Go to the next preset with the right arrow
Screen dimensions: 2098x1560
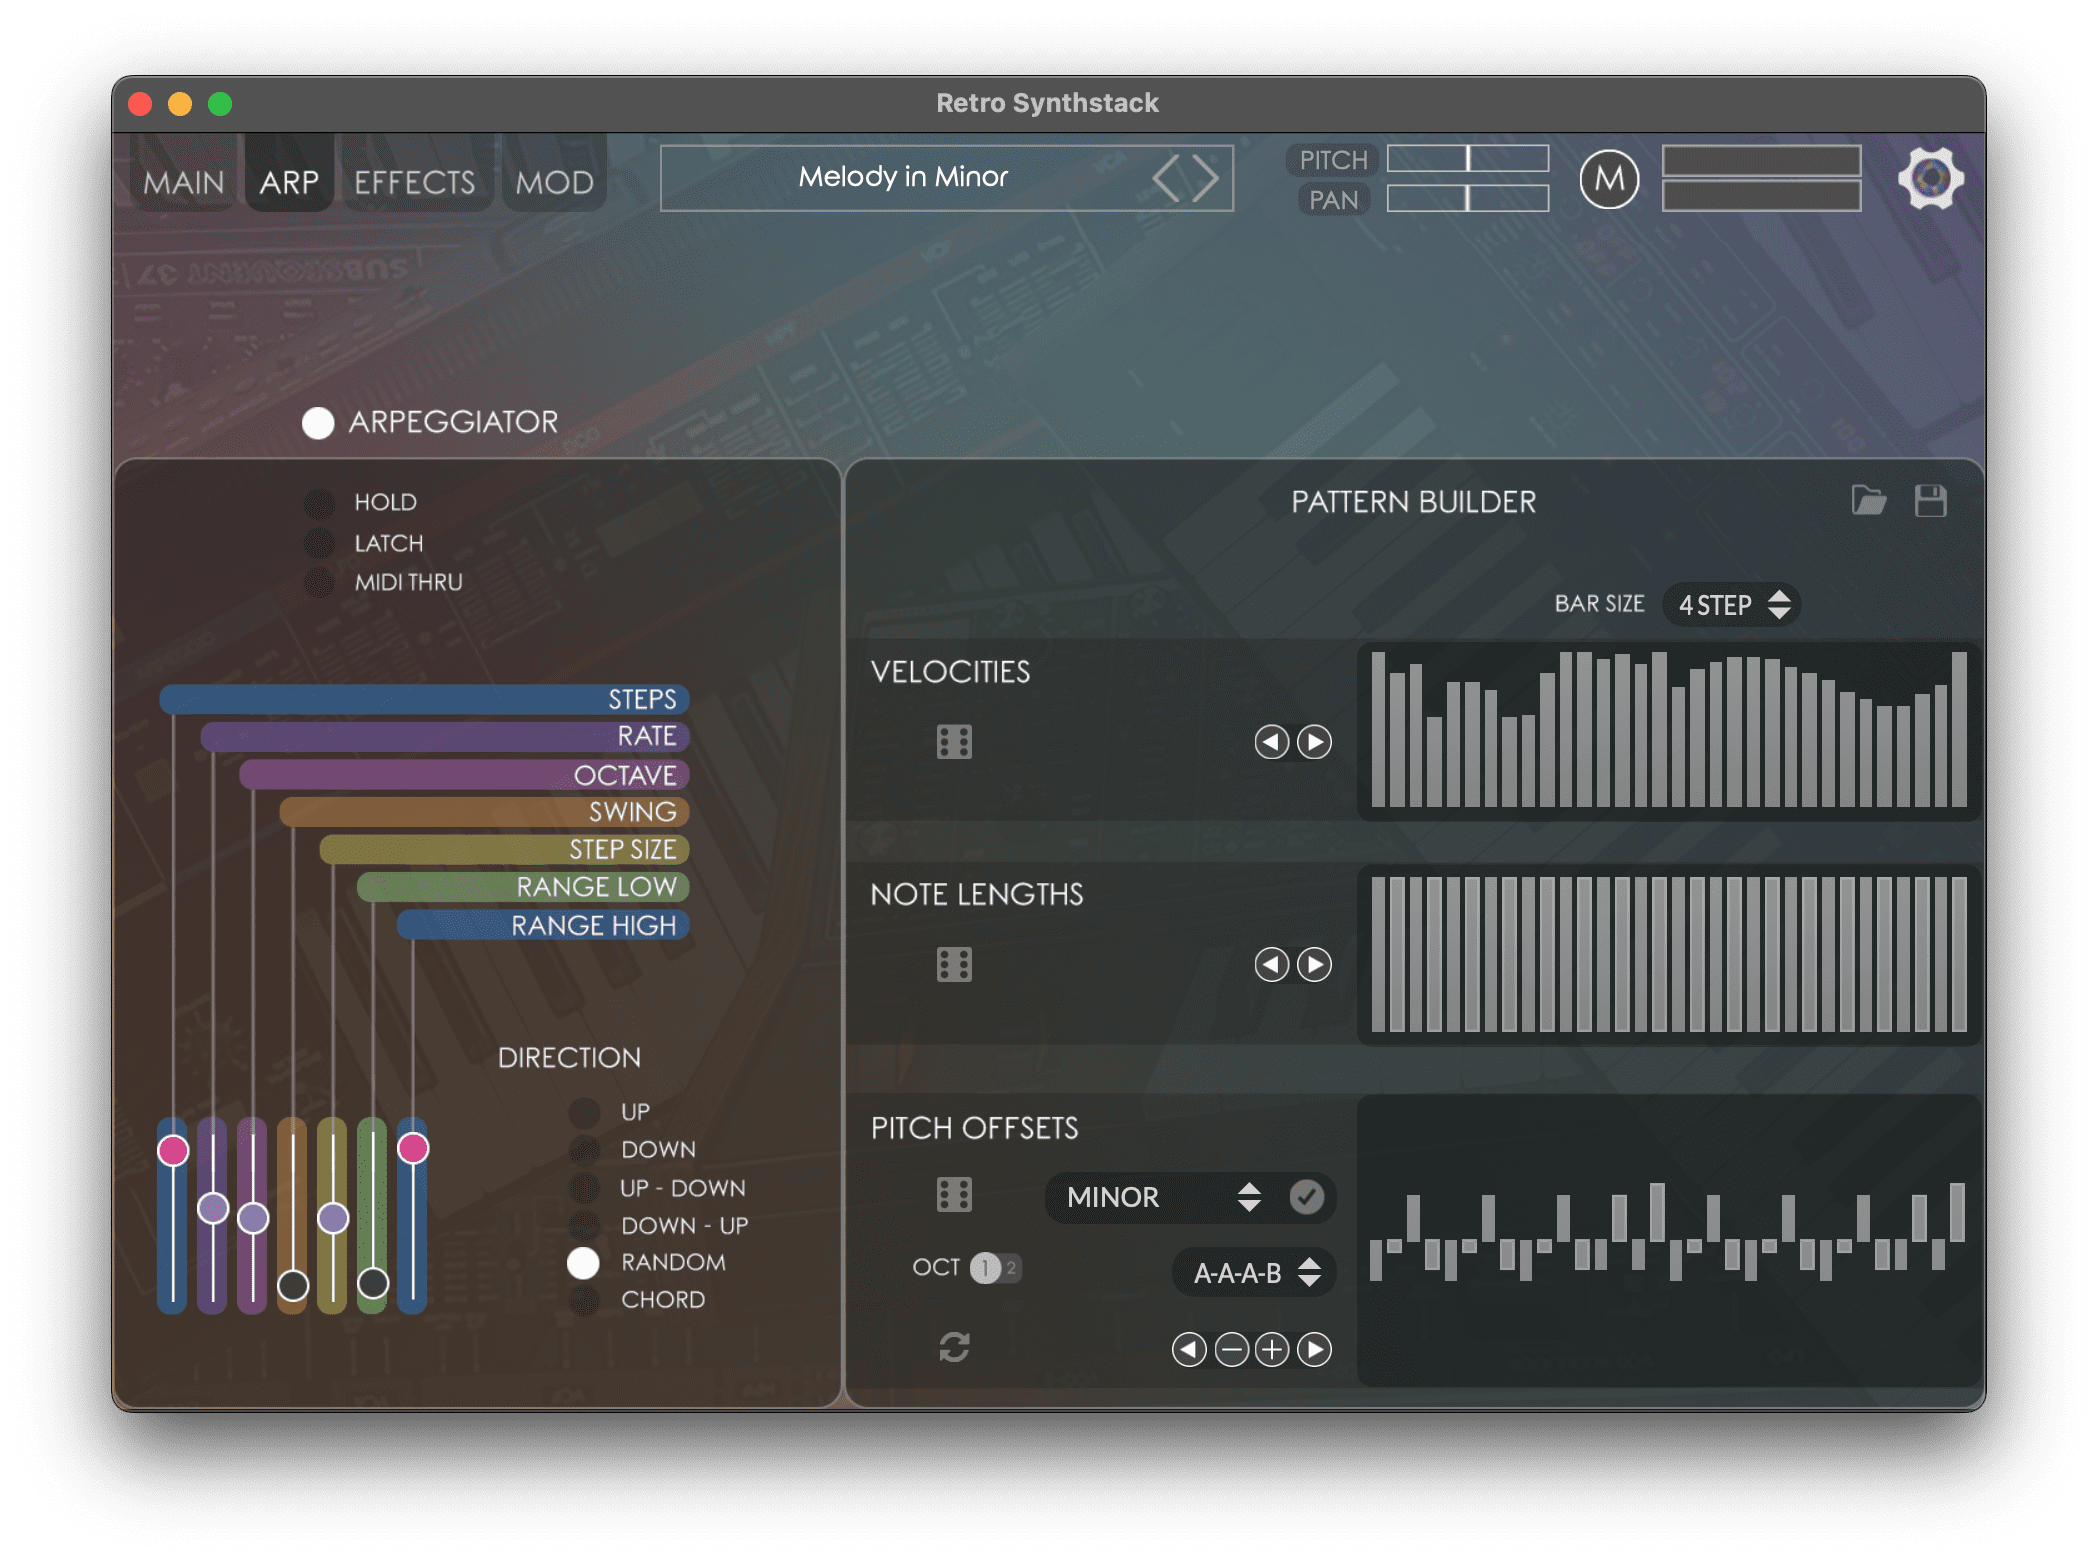(x=1205, y=179)
